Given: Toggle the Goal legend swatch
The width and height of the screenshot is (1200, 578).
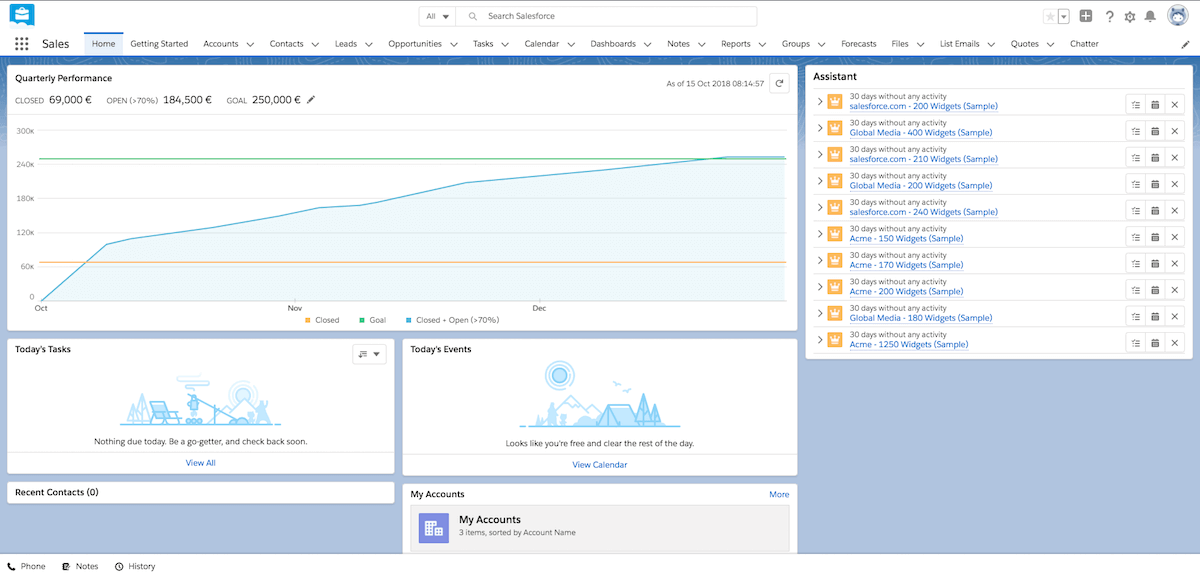Looking at the screenshot, I should [363, 321].
